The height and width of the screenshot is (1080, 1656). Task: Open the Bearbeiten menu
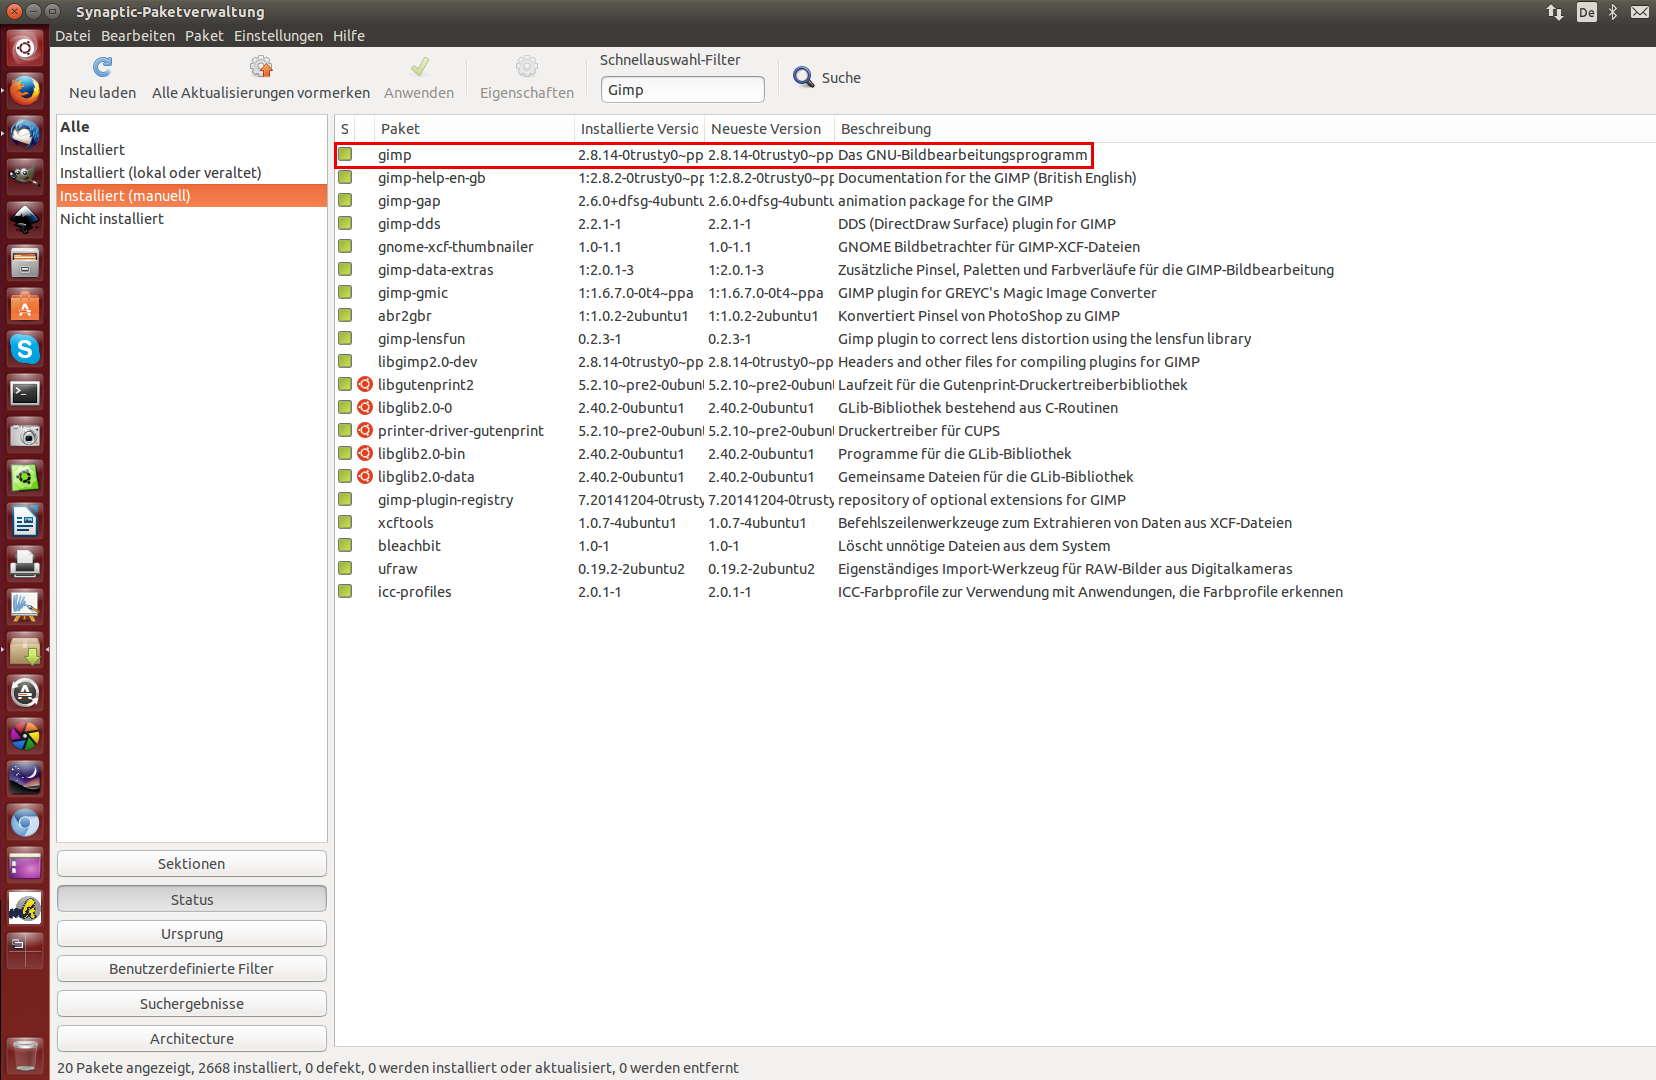(138, 36)
